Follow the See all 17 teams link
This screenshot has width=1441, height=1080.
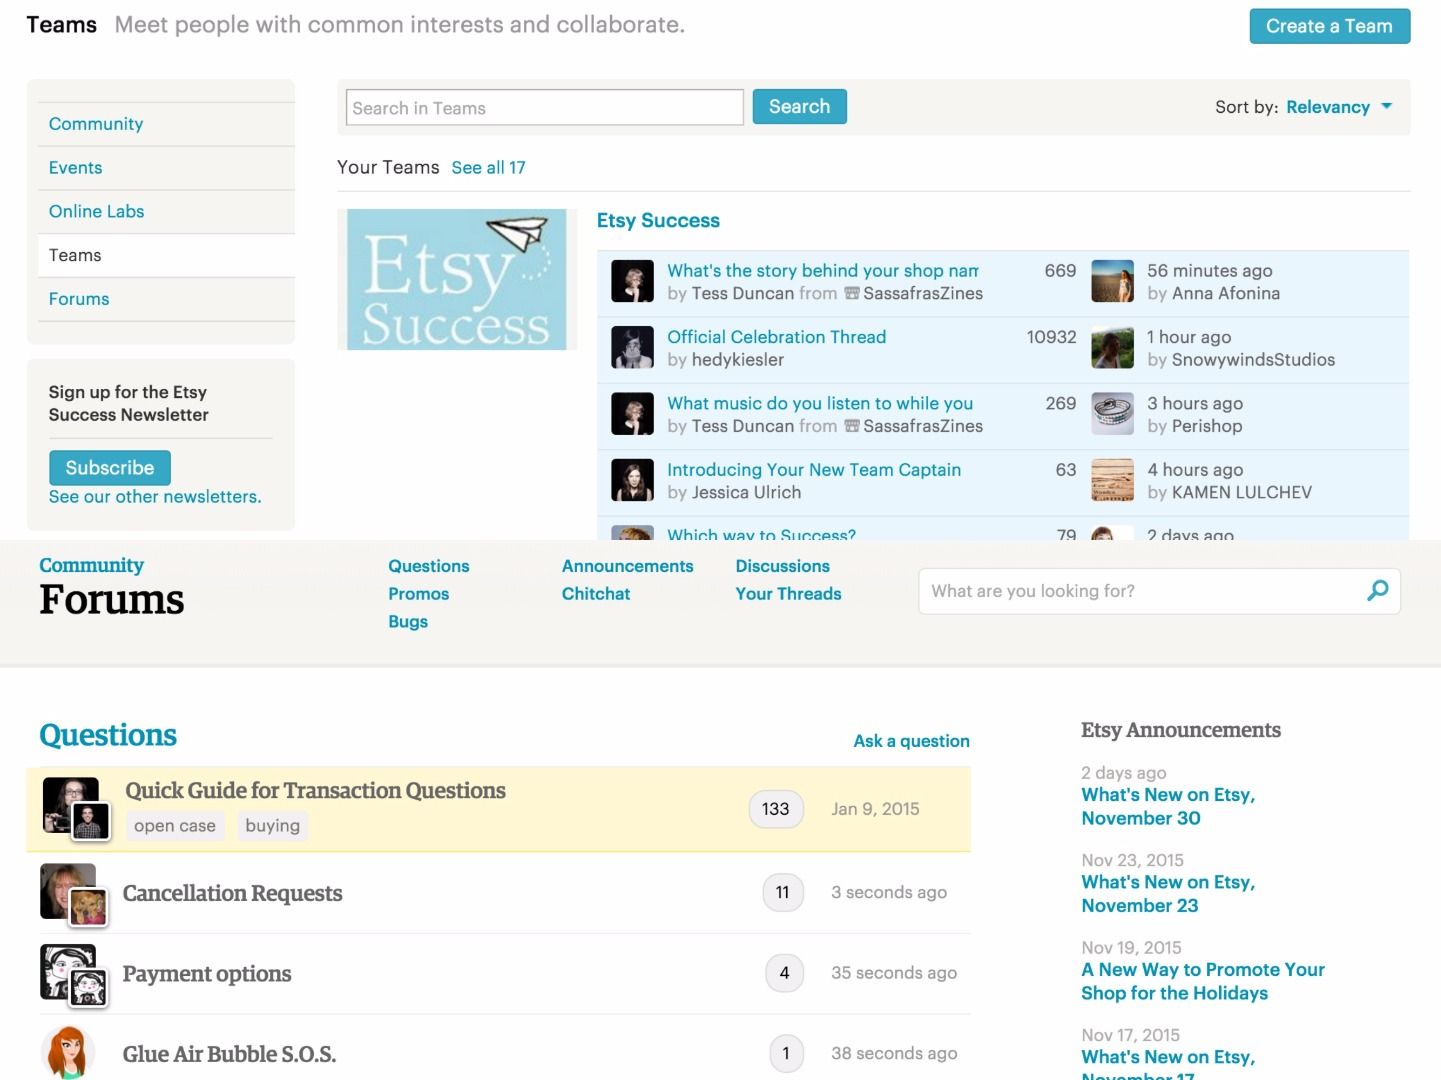[x=488, y=167]
